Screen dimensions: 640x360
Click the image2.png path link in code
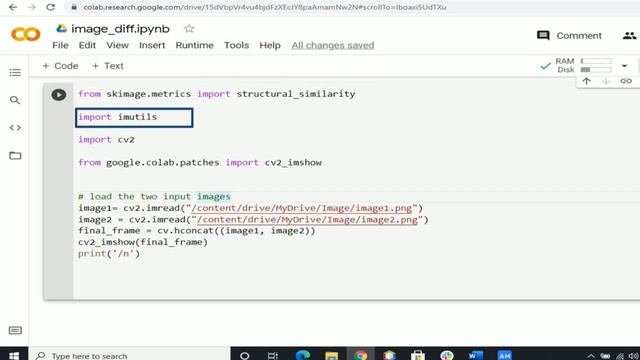point(307,220)
